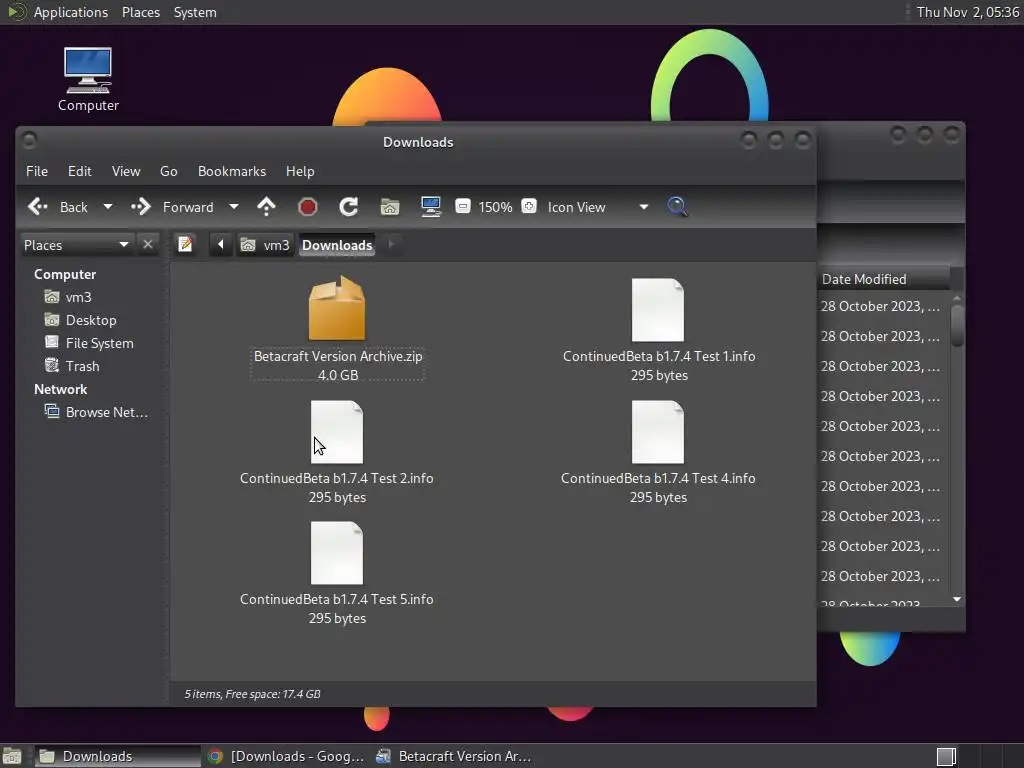The width and height of the screenshot is (1024, 768).
Task: Click the first 28 October 2023 row in back window
Action: 882,306
